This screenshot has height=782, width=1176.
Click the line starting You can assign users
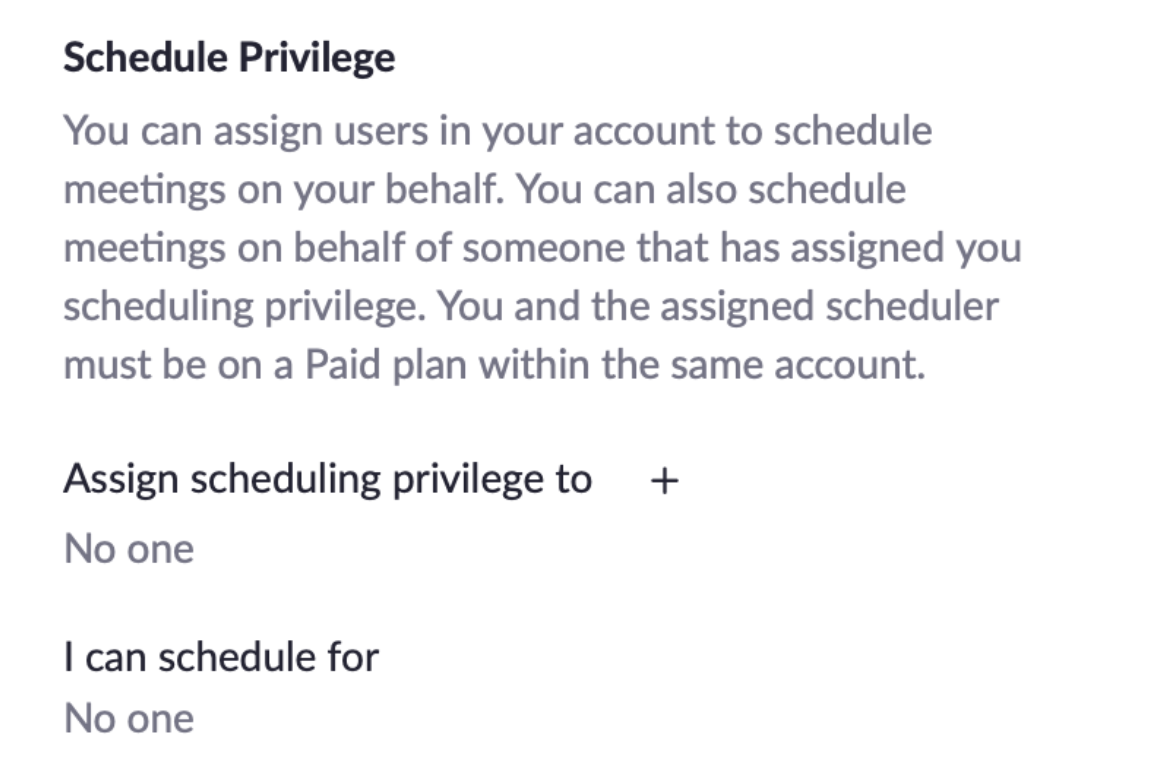click(x=498, y=132)
